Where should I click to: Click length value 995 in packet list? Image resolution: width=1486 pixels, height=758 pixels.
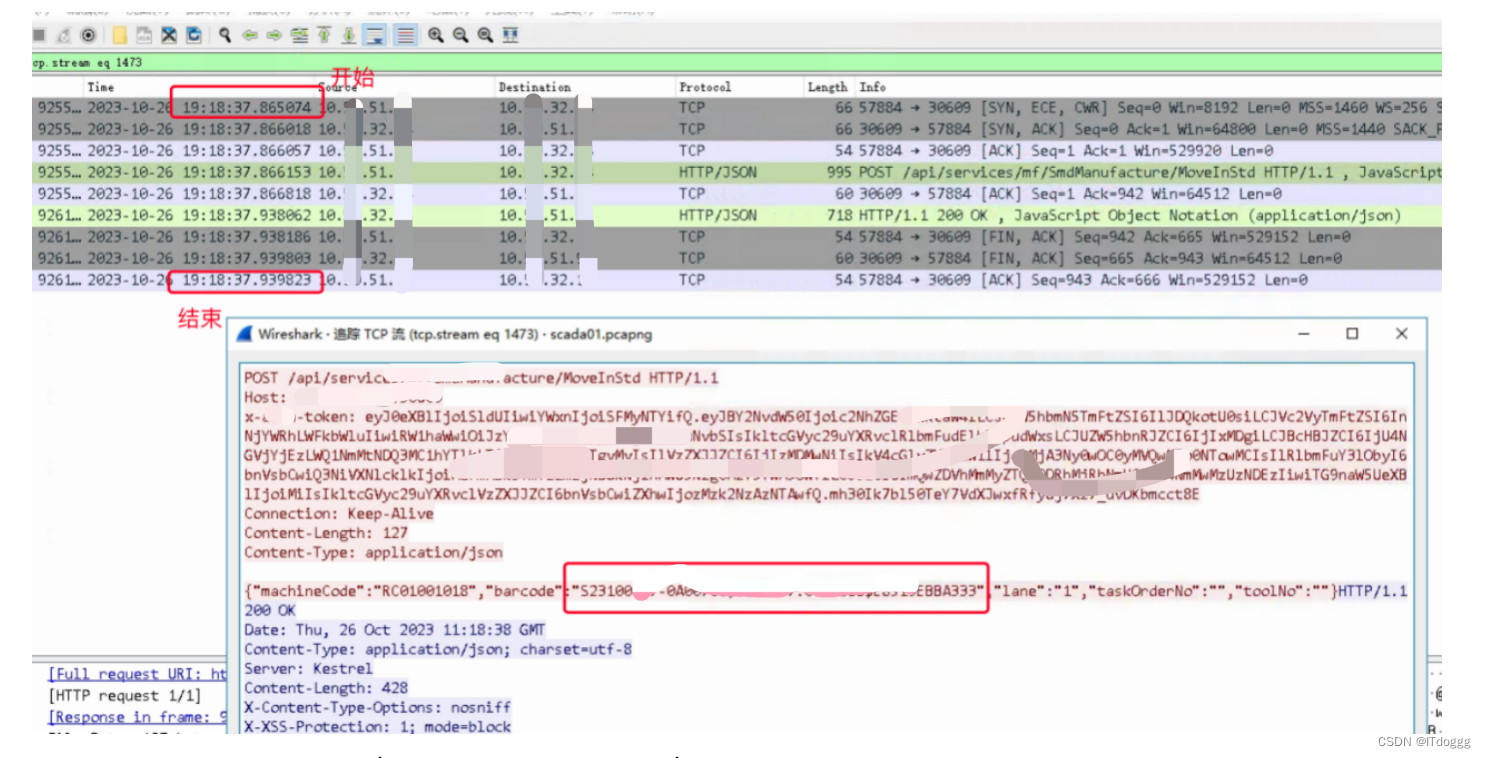pyautogui.click(x=840, y=172)
